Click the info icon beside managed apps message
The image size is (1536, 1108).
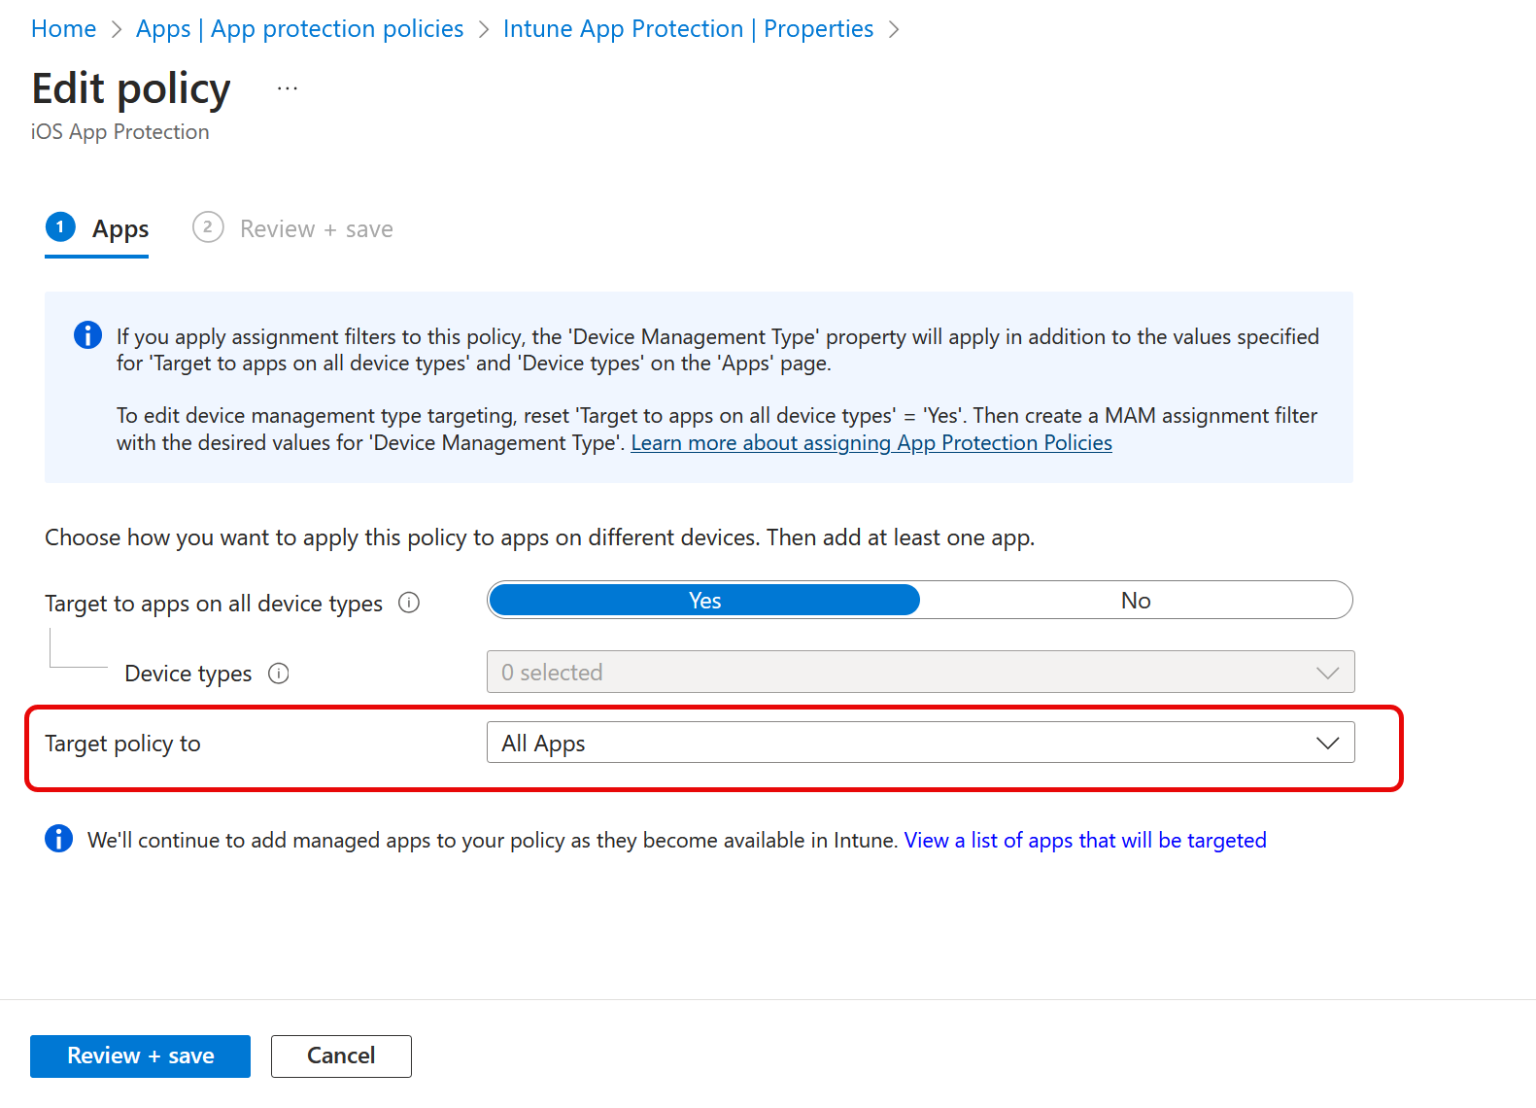59,839
